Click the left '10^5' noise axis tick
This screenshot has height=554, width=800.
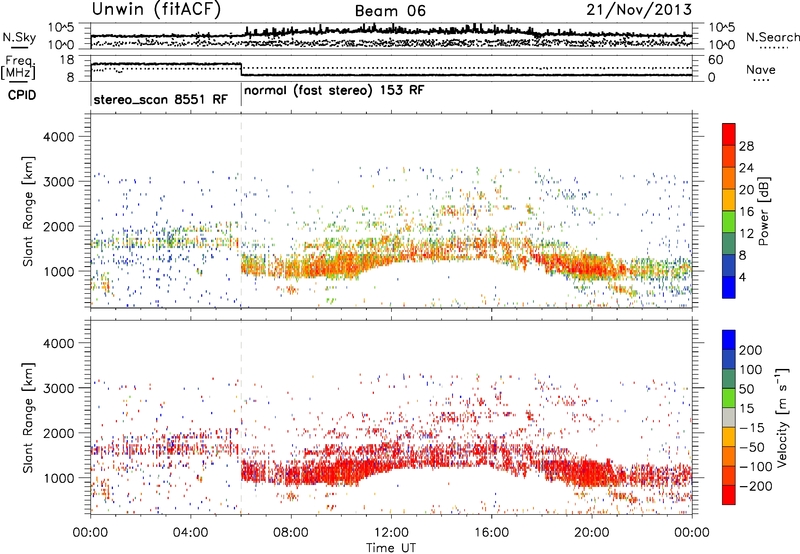61,27
